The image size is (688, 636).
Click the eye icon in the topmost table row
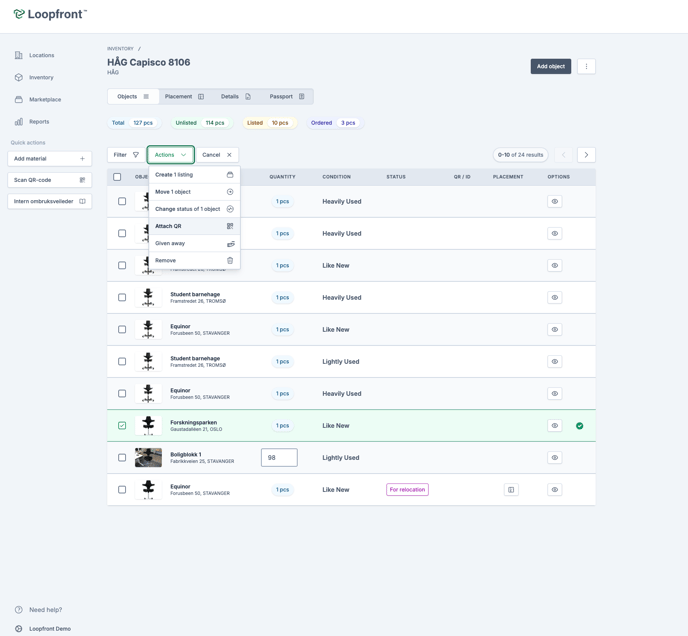(x=555, y=201)
